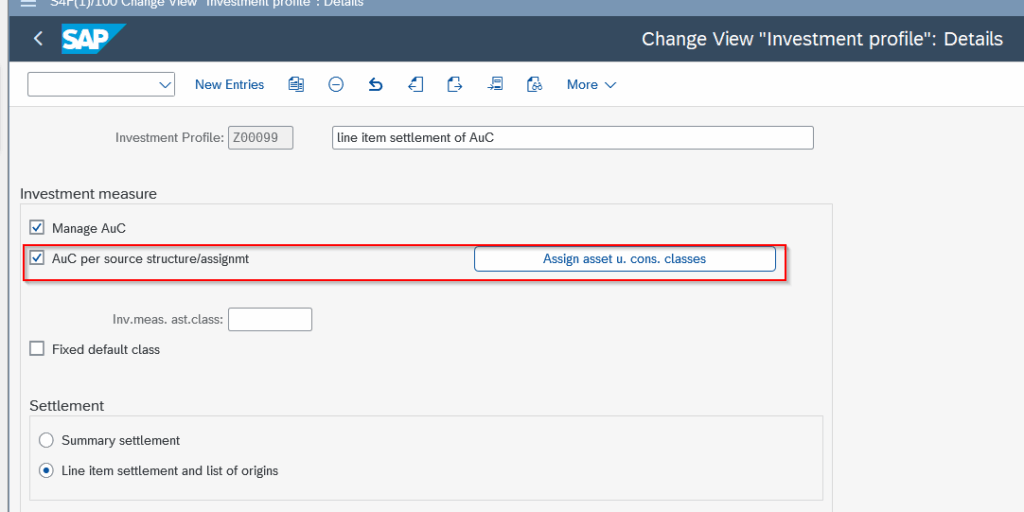Click the Copy As icon in toolbar
Image resolution: width=1024 pixels, height=512 pixels.
tap(296, 85)
